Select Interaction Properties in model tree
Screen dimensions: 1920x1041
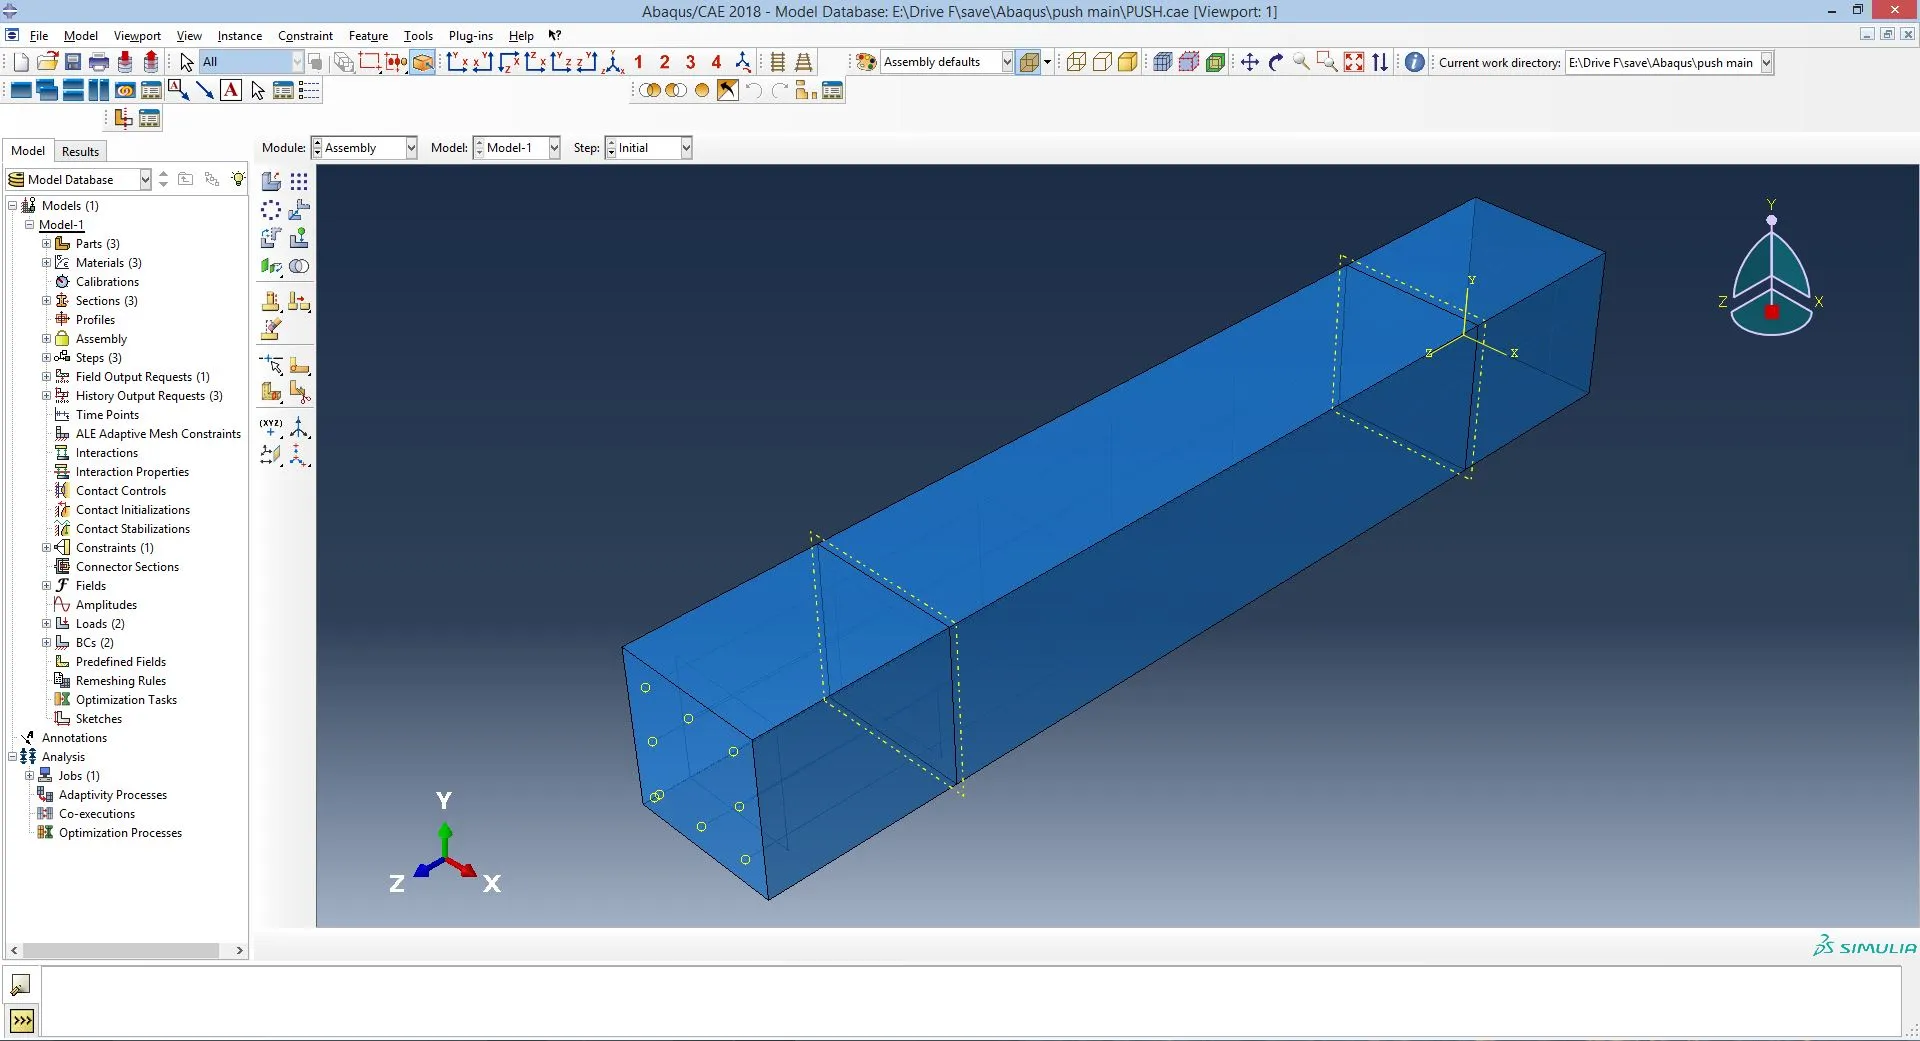(x=132, y=472)
